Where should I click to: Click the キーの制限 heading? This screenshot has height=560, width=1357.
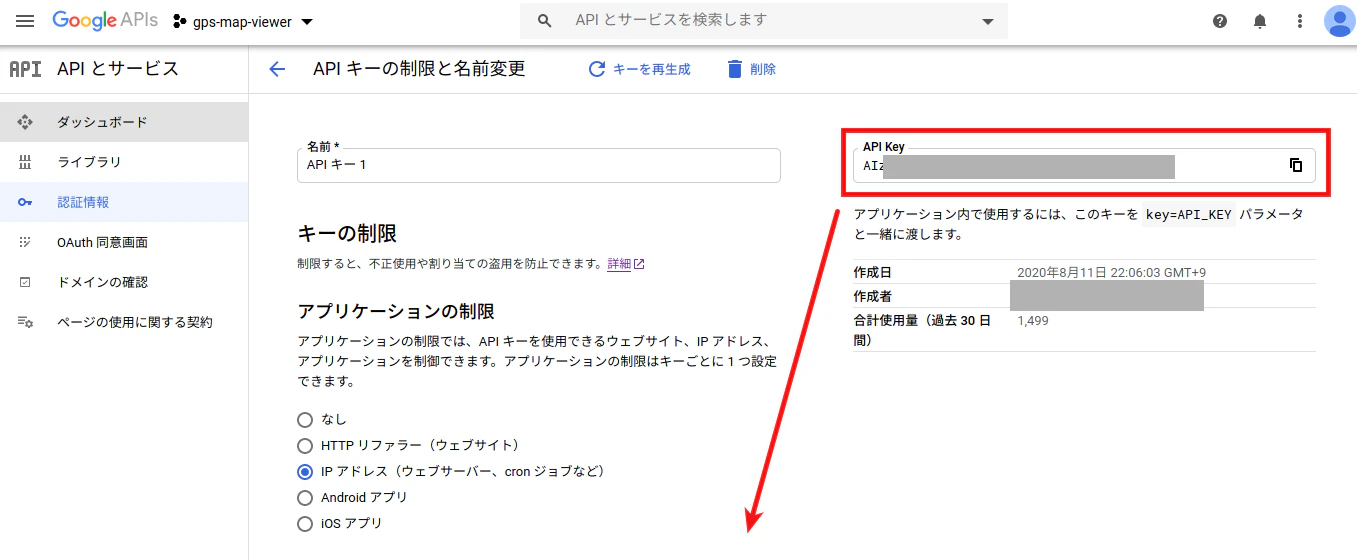(347, 233)
